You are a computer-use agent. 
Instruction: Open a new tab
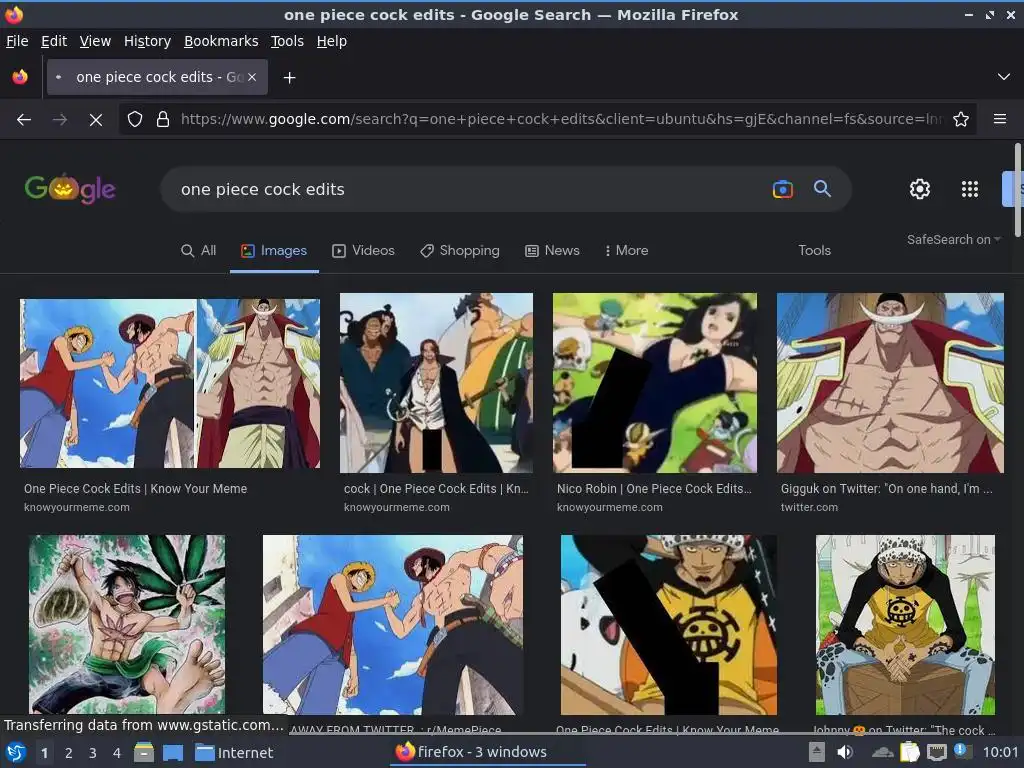coord(289,78)
